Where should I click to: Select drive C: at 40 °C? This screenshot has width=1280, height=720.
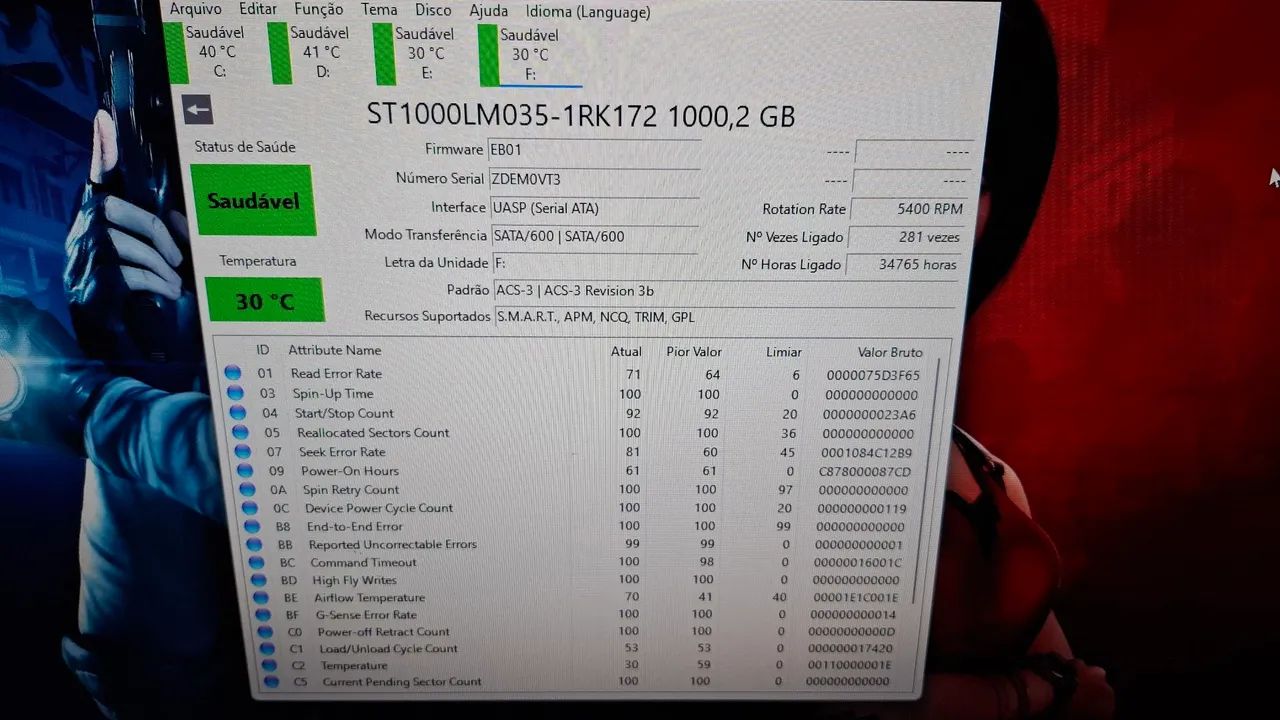pos(205,52)
